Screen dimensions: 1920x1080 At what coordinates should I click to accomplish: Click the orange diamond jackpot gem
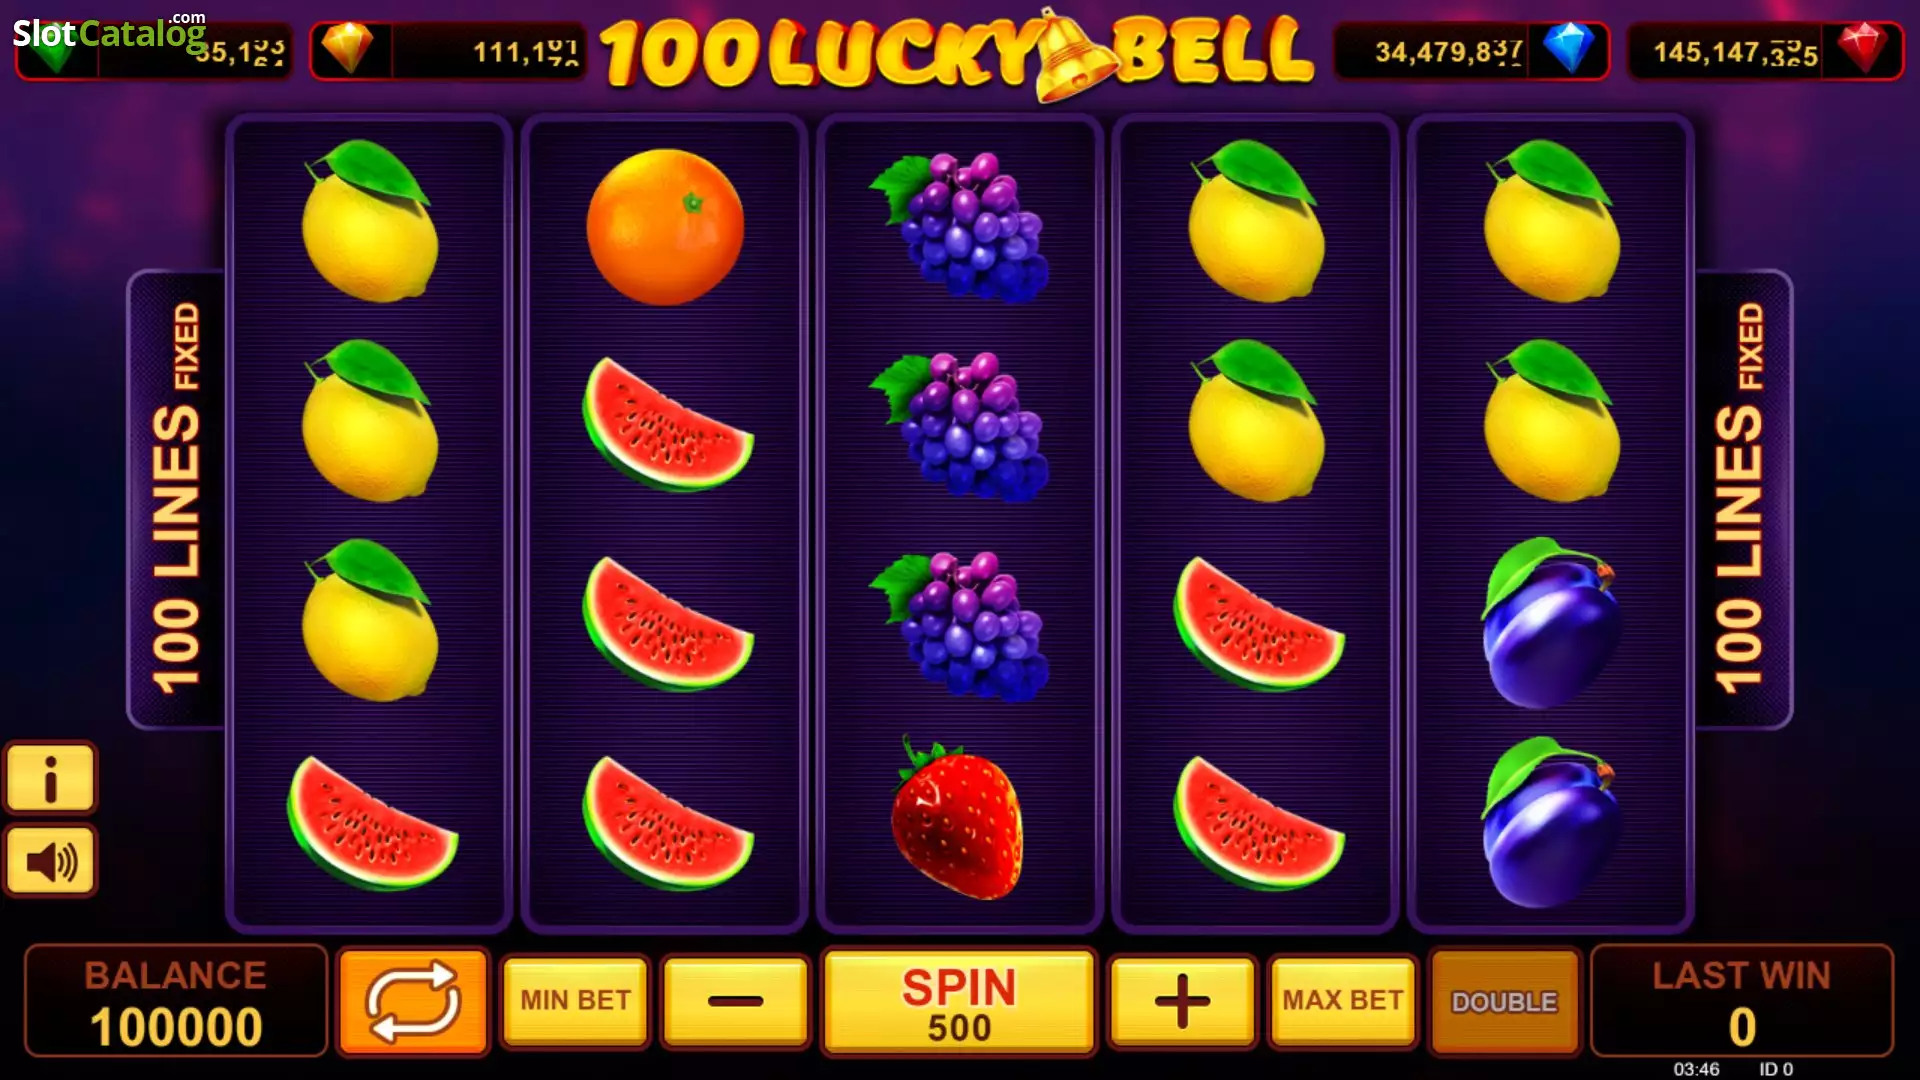[348, 48]
